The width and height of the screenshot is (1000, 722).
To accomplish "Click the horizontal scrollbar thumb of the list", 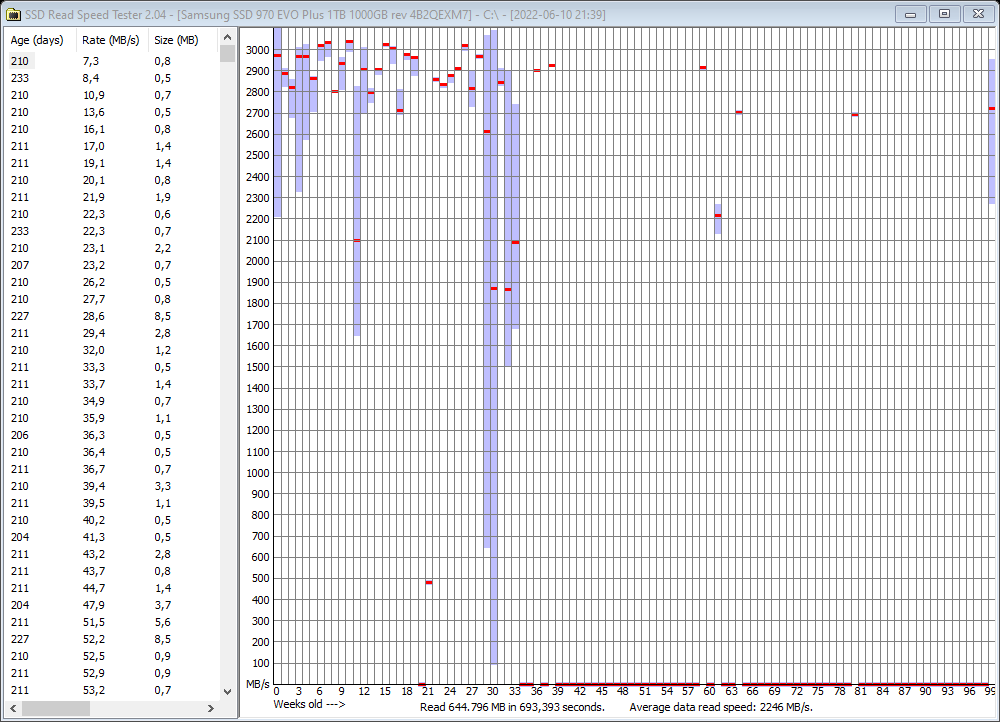I will (56, 708).
